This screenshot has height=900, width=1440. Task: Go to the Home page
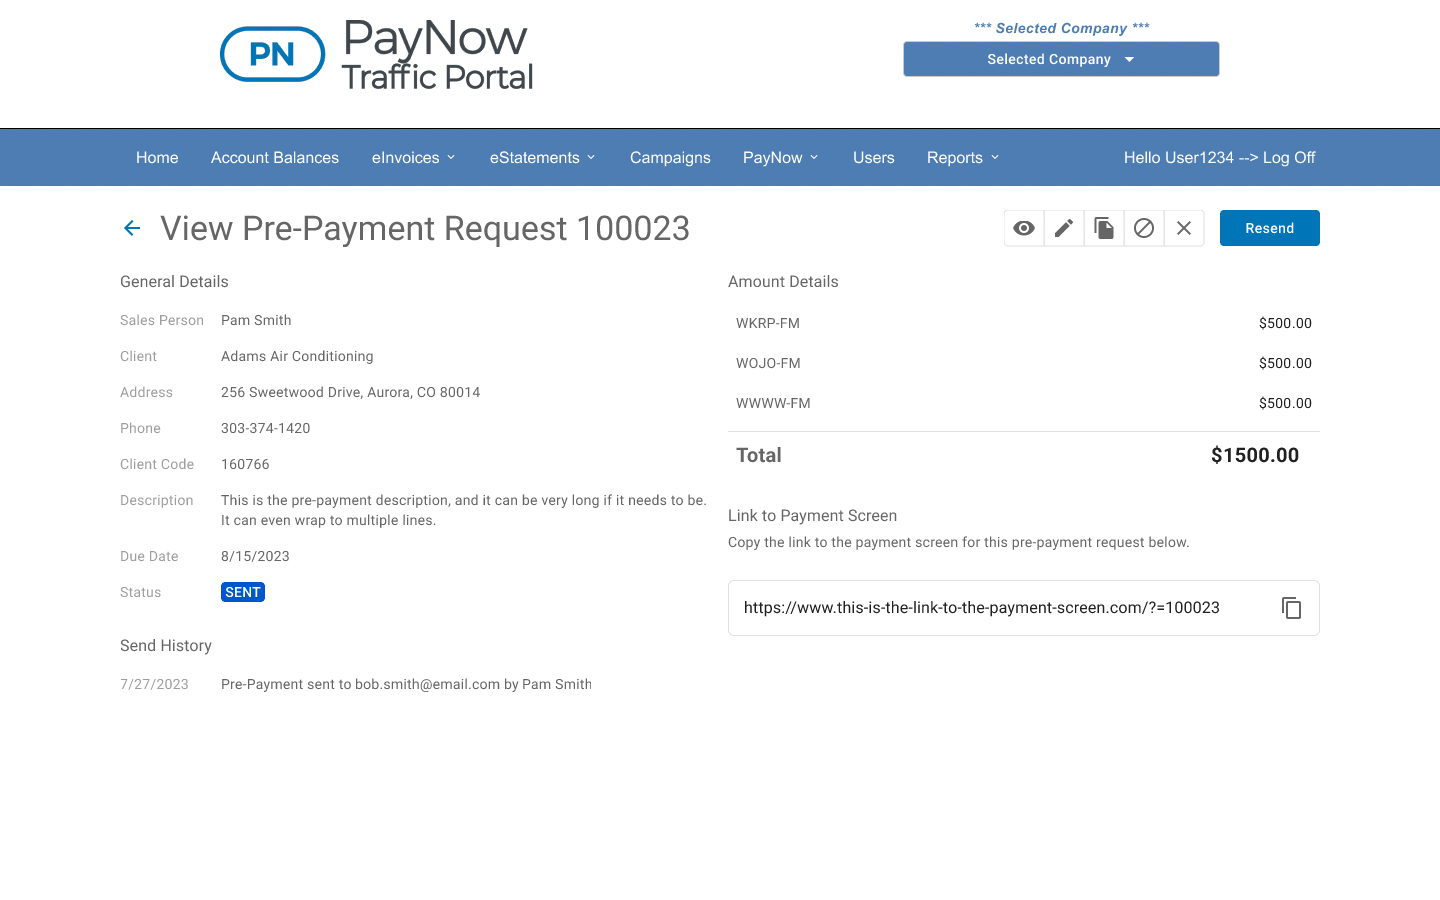[x=157, y=158]
